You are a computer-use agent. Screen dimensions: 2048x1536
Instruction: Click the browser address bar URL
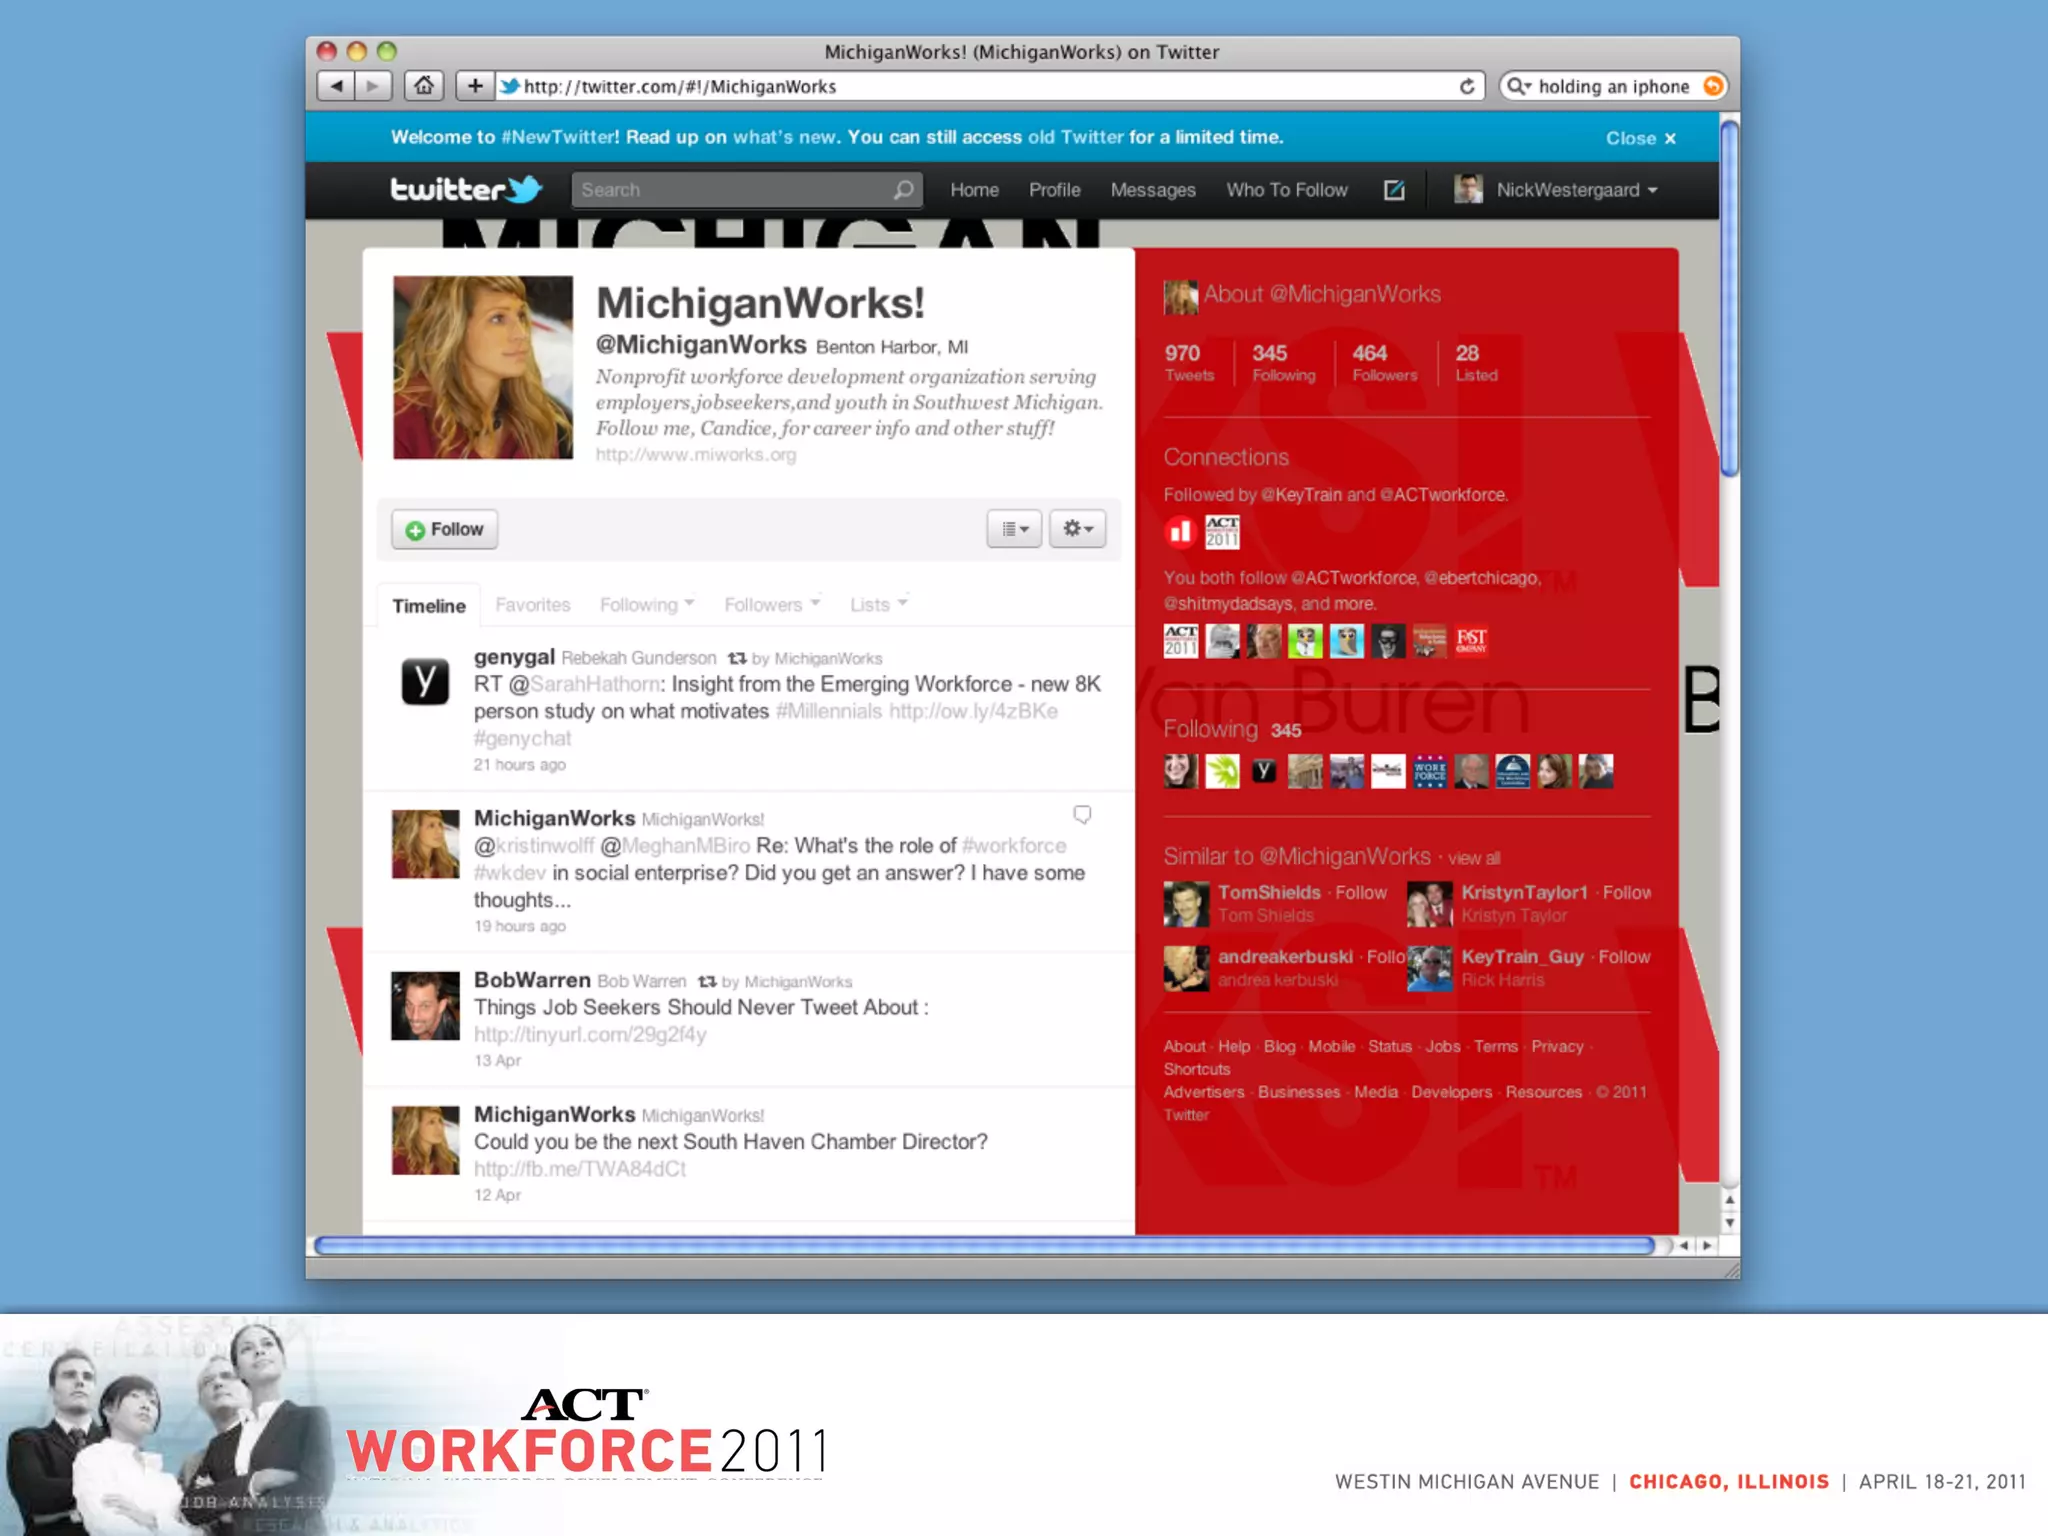680,87
